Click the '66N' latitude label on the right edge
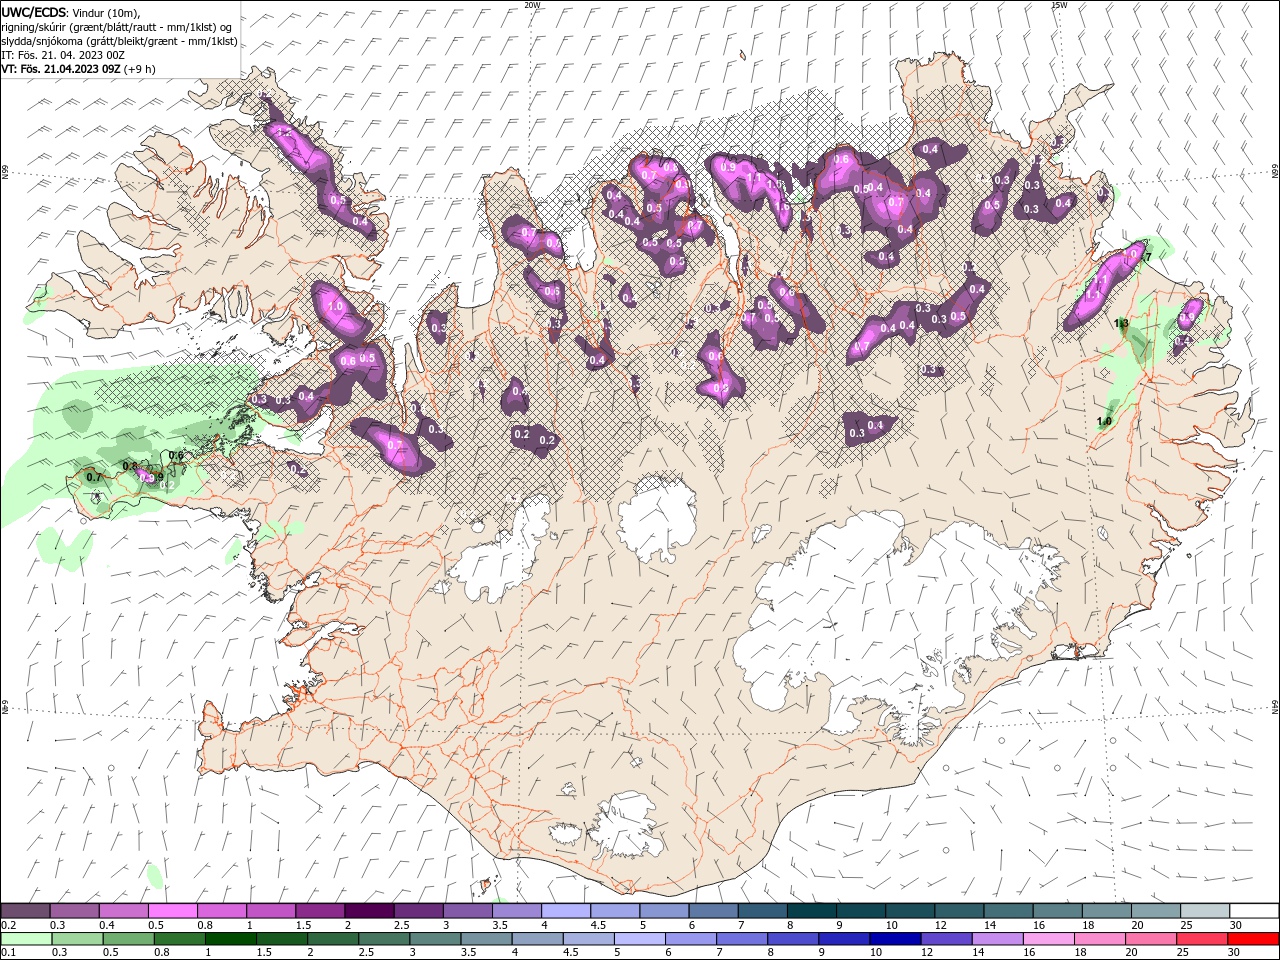The width and height of the screenshot is (1280, 960). click(1275, 173)
